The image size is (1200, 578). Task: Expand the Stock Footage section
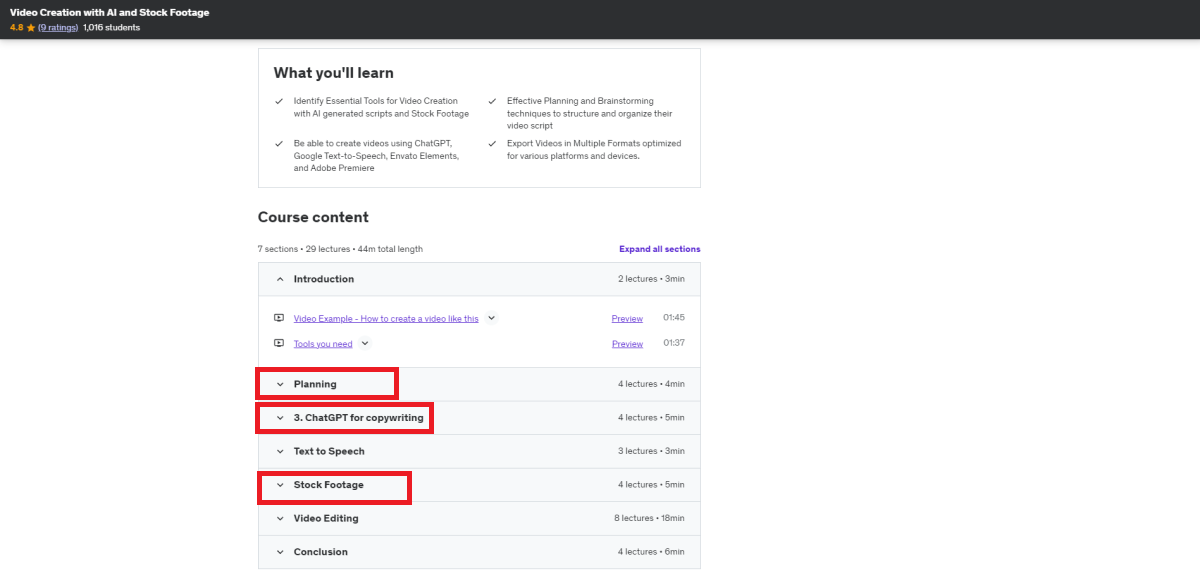(x=479, y=485)
